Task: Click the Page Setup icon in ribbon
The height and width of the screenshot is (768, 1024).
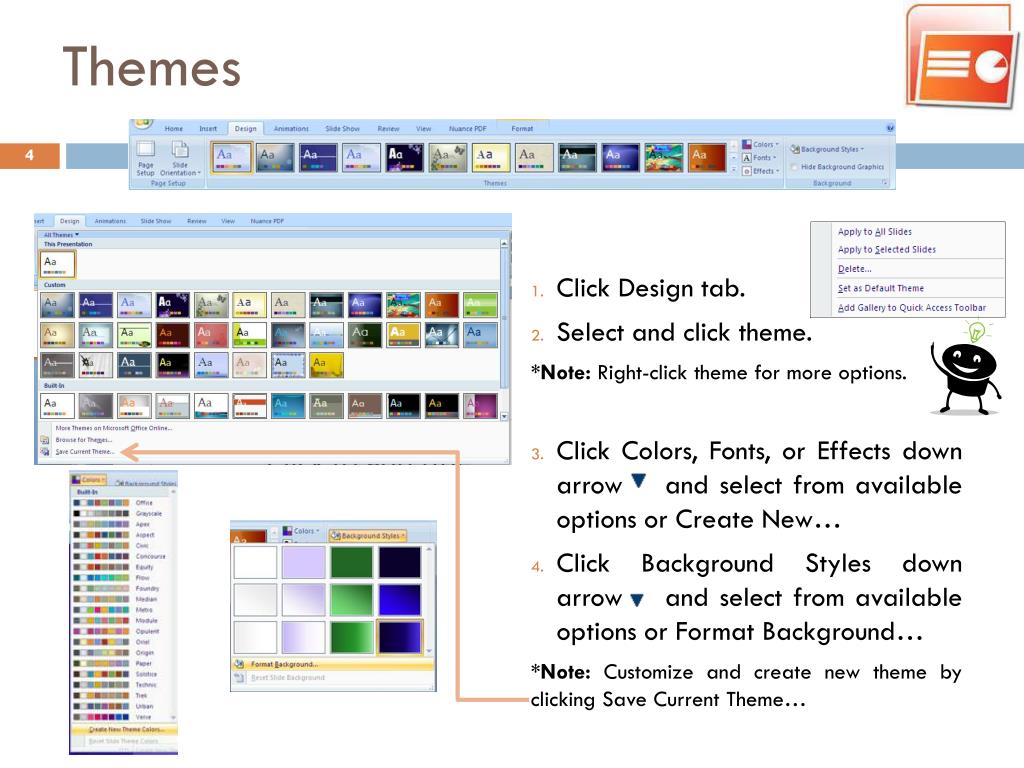Action: [x=146, y=151]
